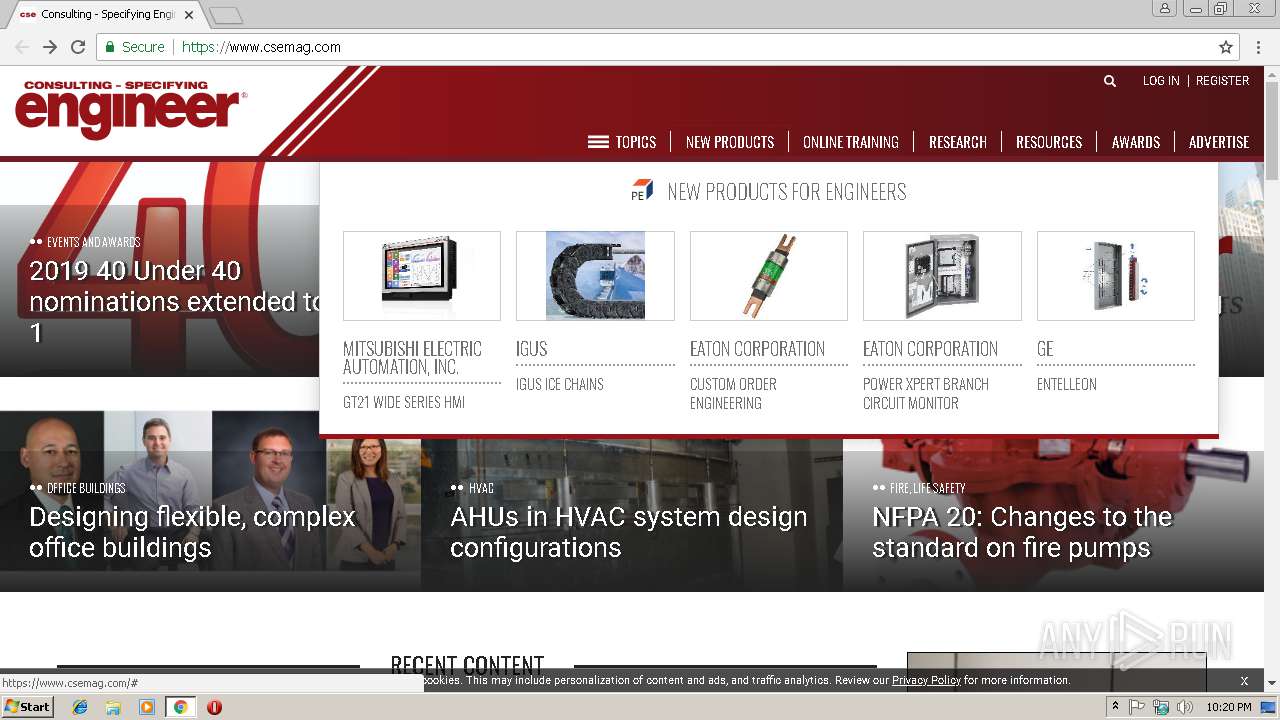
Task: Open the Mitsubishi GT21 HMI product thumbnail
Action: click(422, 276)
